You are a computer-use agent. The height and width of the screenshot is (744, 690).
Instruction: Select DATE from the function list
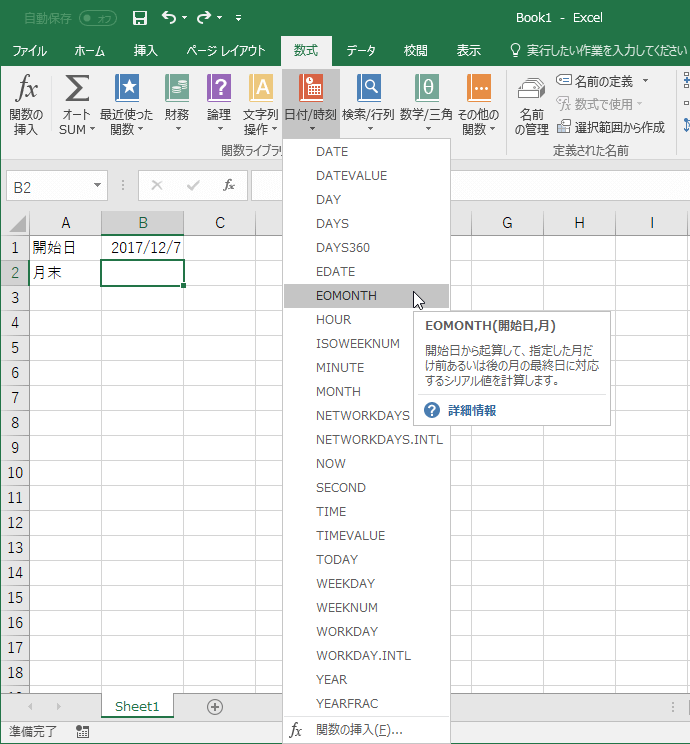[366, 152]
